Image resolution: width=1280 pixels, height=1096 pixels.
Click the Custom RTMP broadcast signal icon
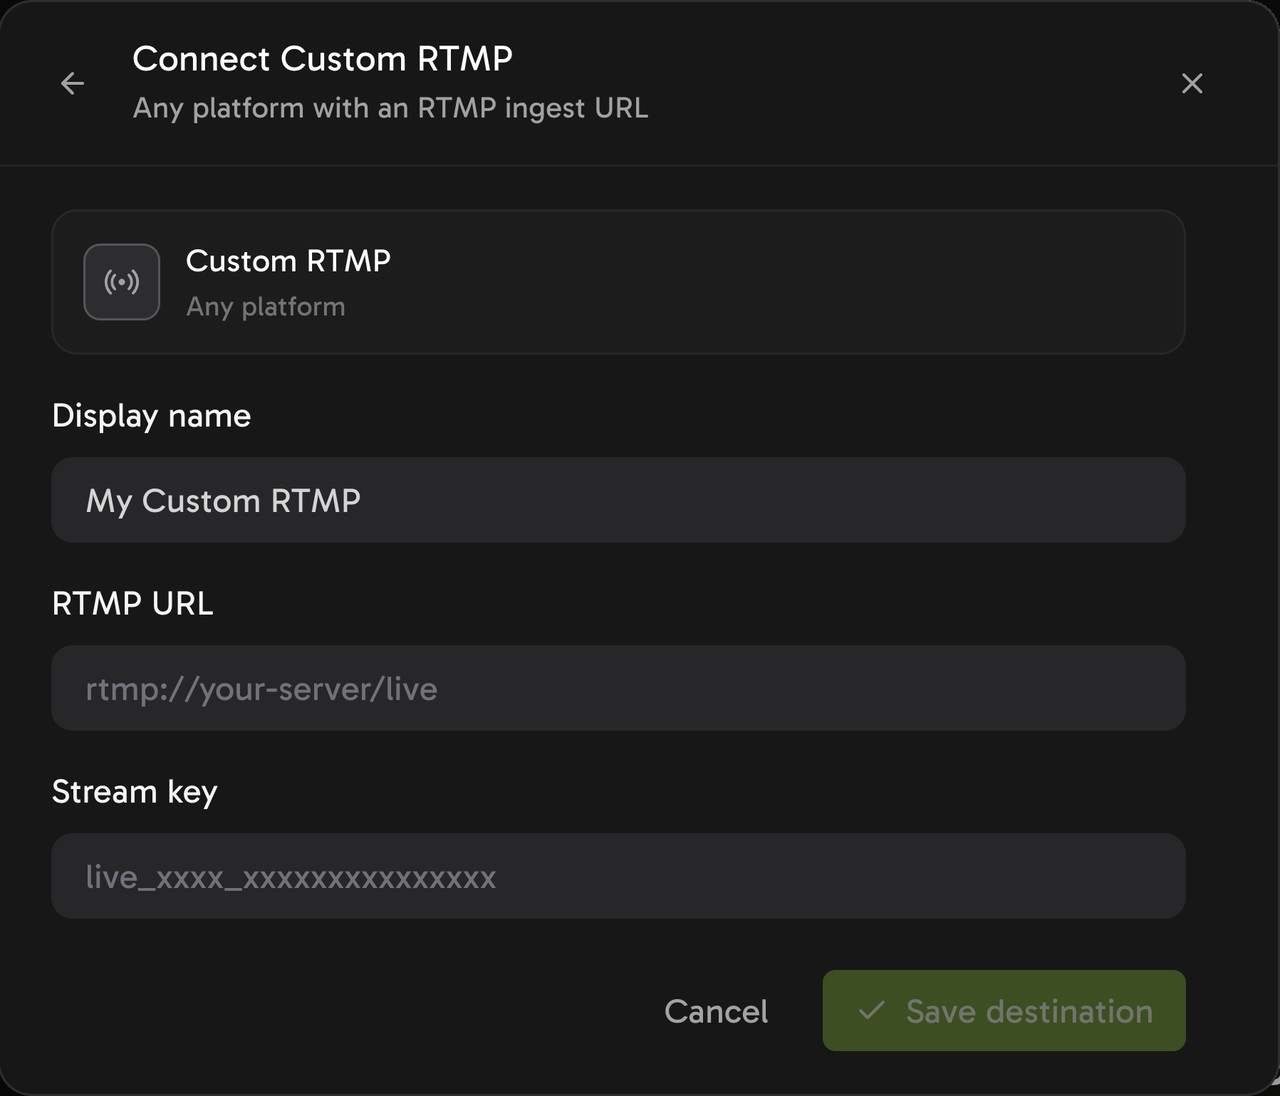coord(122,282)
